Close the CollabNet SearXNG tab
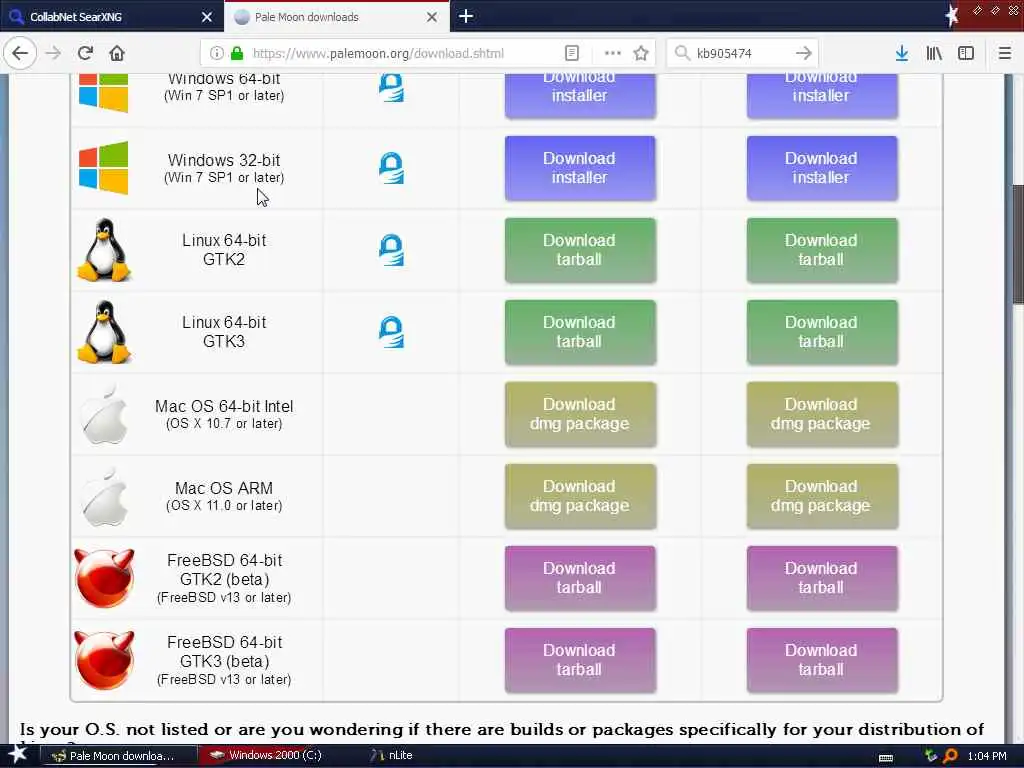The width and height of the screenshot is (1024, 768). [206, 17]
